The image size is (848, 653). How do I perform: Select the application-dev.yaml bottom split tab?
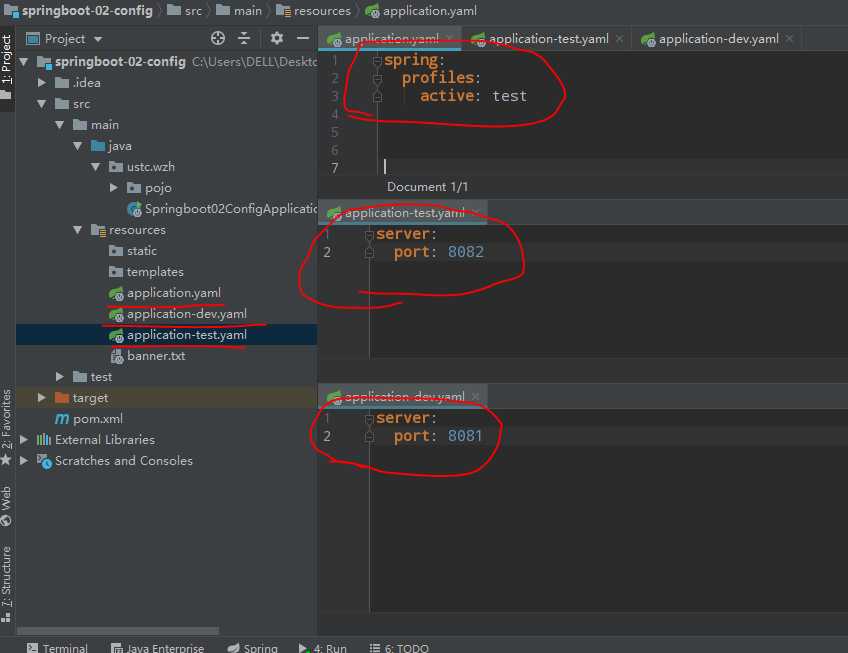[404, 397]
